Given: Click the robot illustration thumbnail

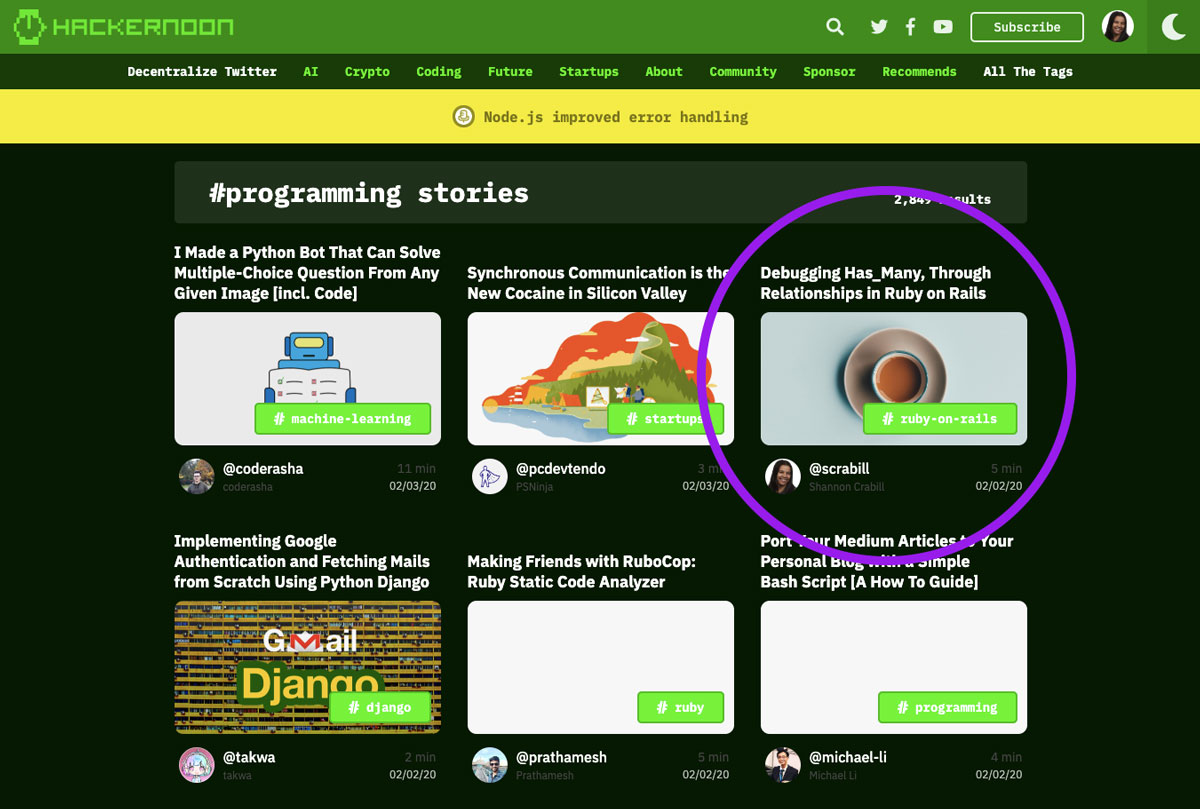Looking at the screenshot, I should click(x=307, y=378).
